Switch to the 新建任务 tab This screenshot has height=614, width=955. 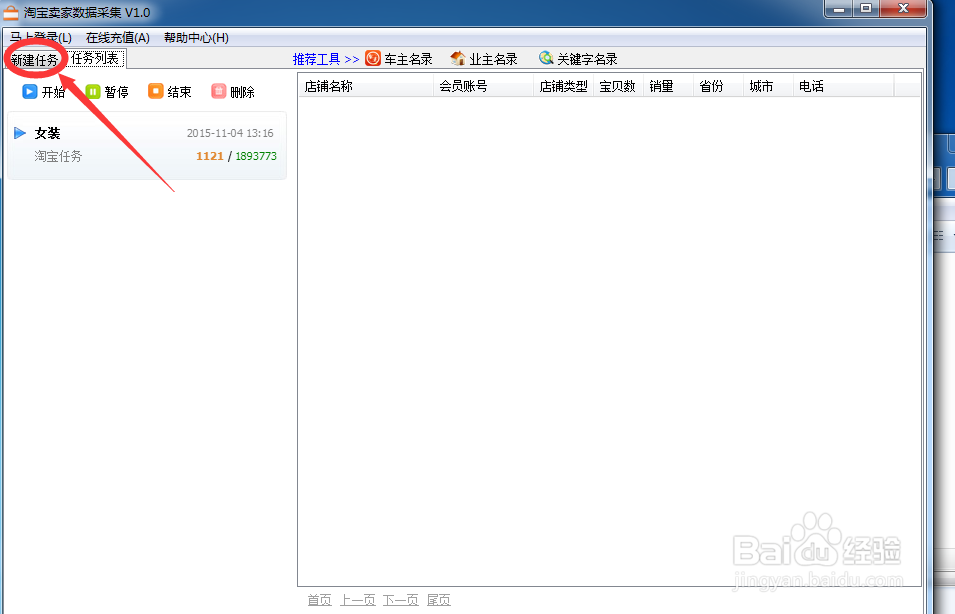pyautogui.click(x=33, y=58)
